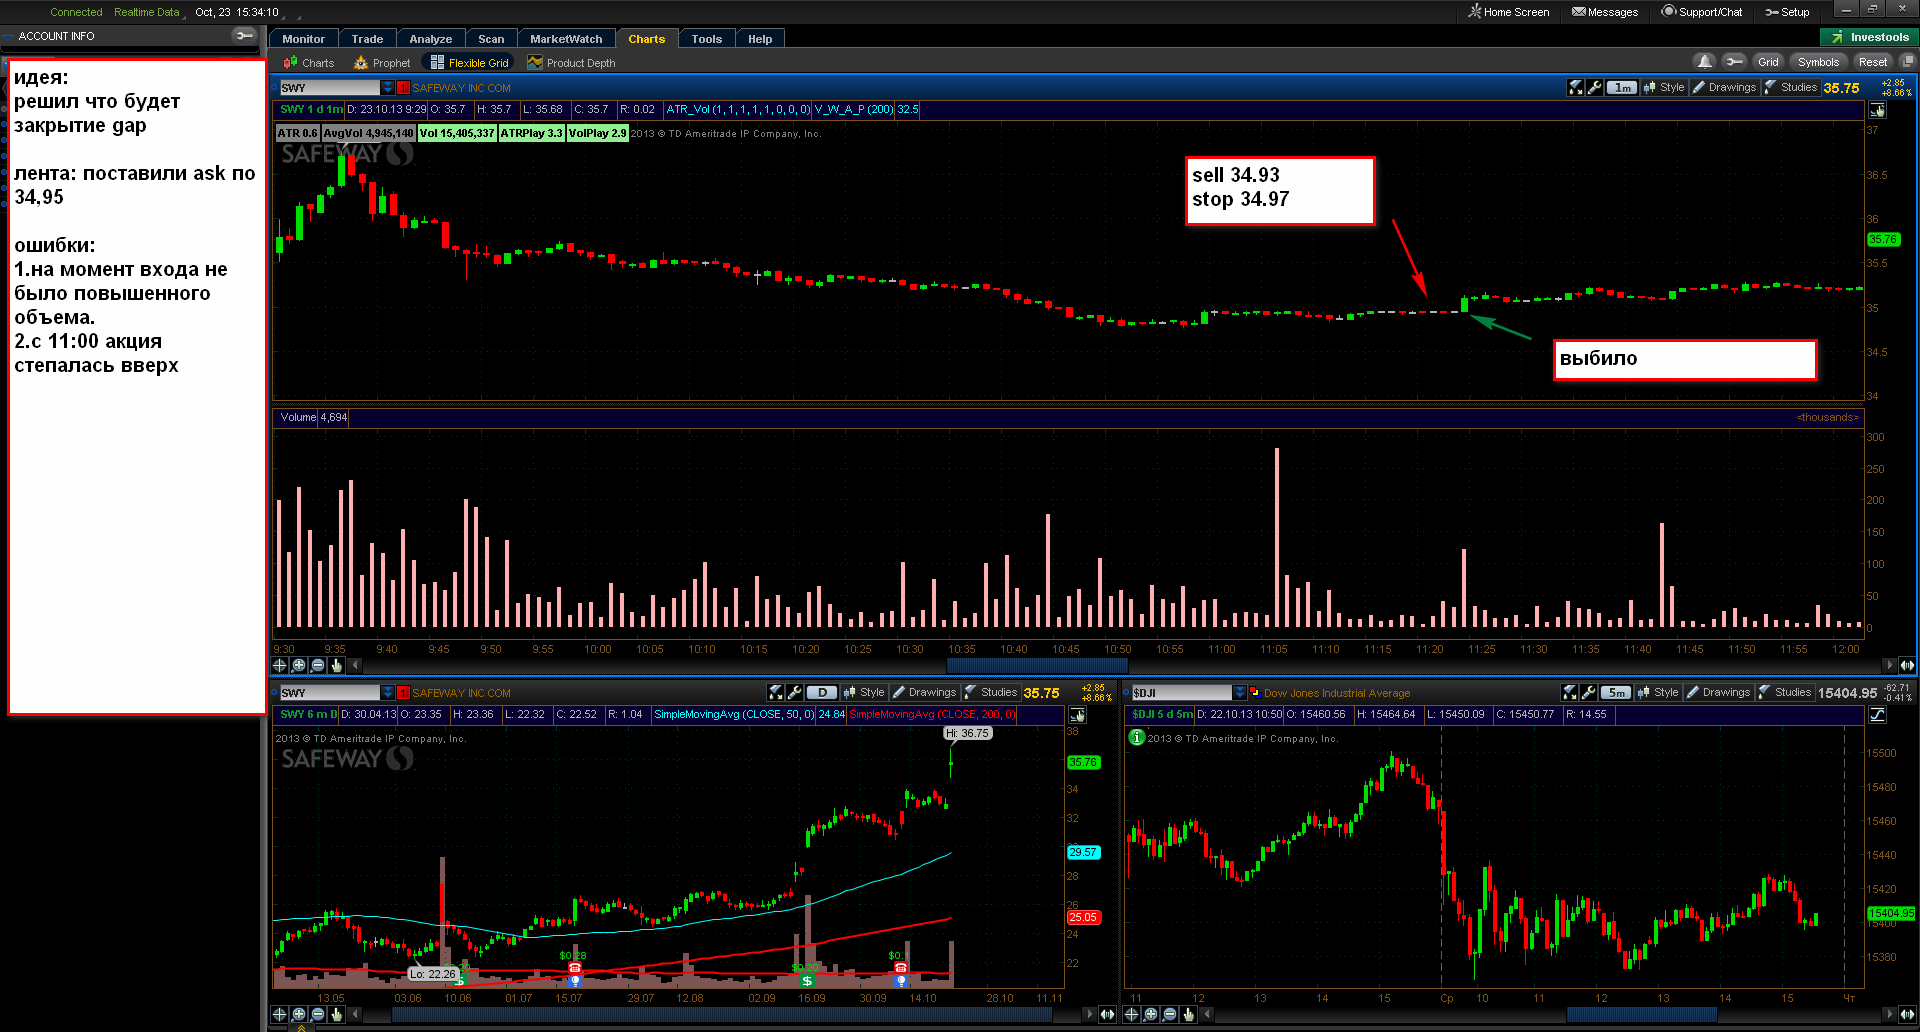Click the expand time axis icon on the top chart
Viewport: 1920px width, 1032px height.
1907,665
